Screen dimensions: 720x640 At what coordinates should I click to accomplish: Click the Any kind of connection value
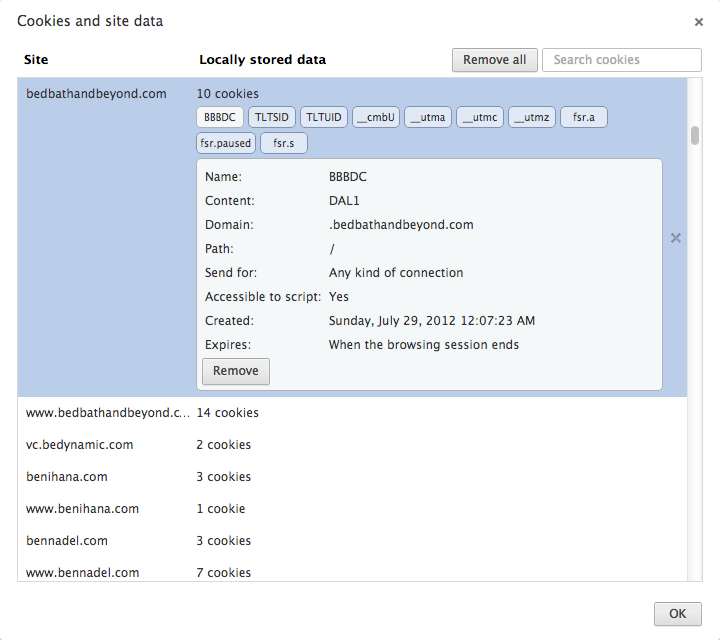click(x=396, y=273)
